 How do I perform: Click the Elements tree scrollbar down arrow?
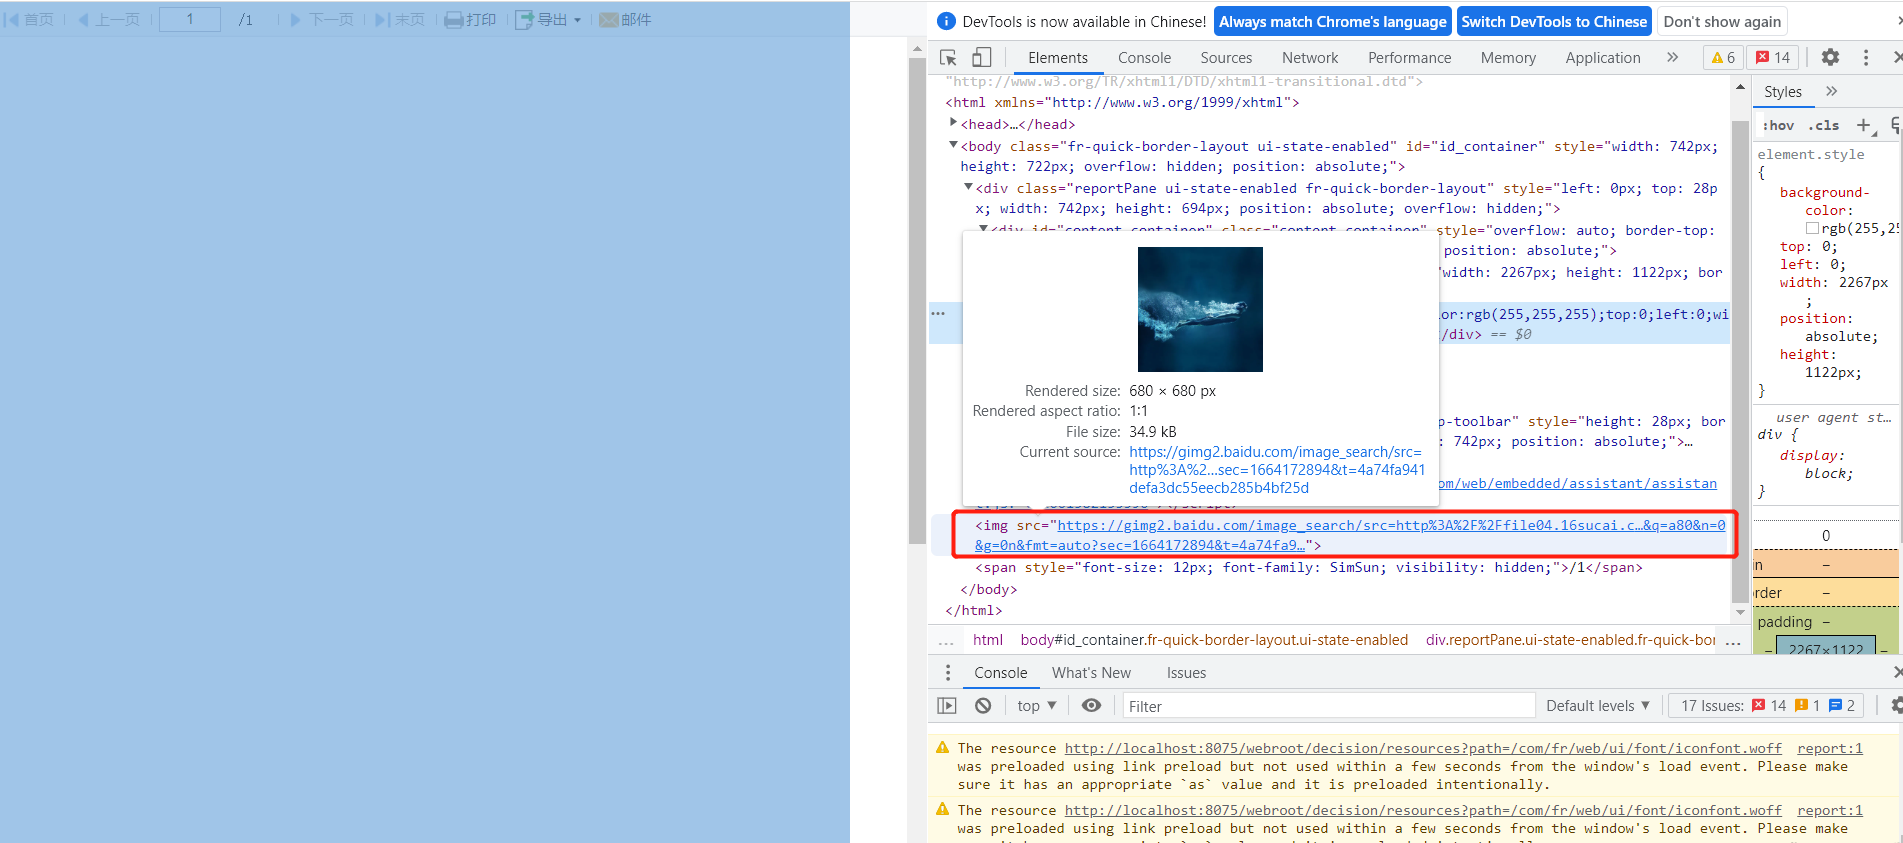[x=1741, y=612]
